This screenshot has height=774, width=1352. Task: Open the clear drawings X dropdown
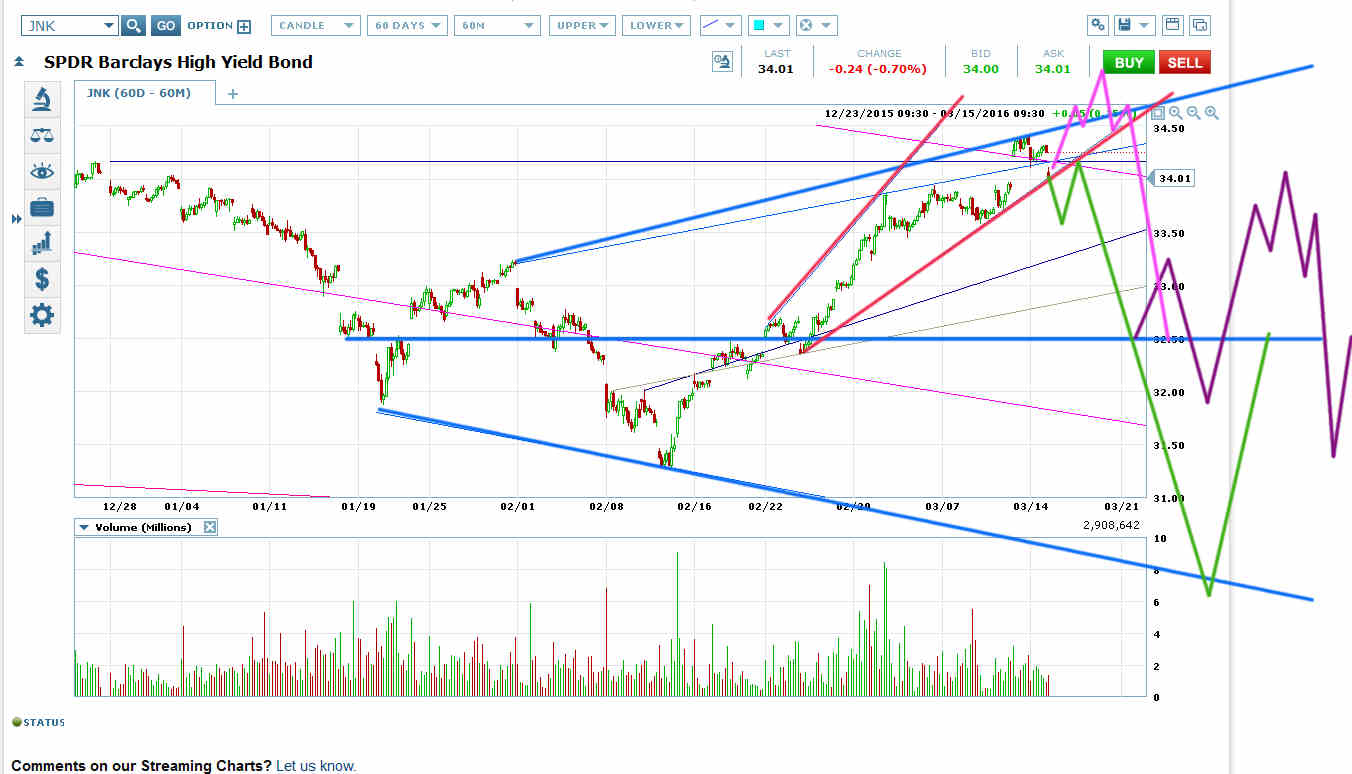[816, 25]
